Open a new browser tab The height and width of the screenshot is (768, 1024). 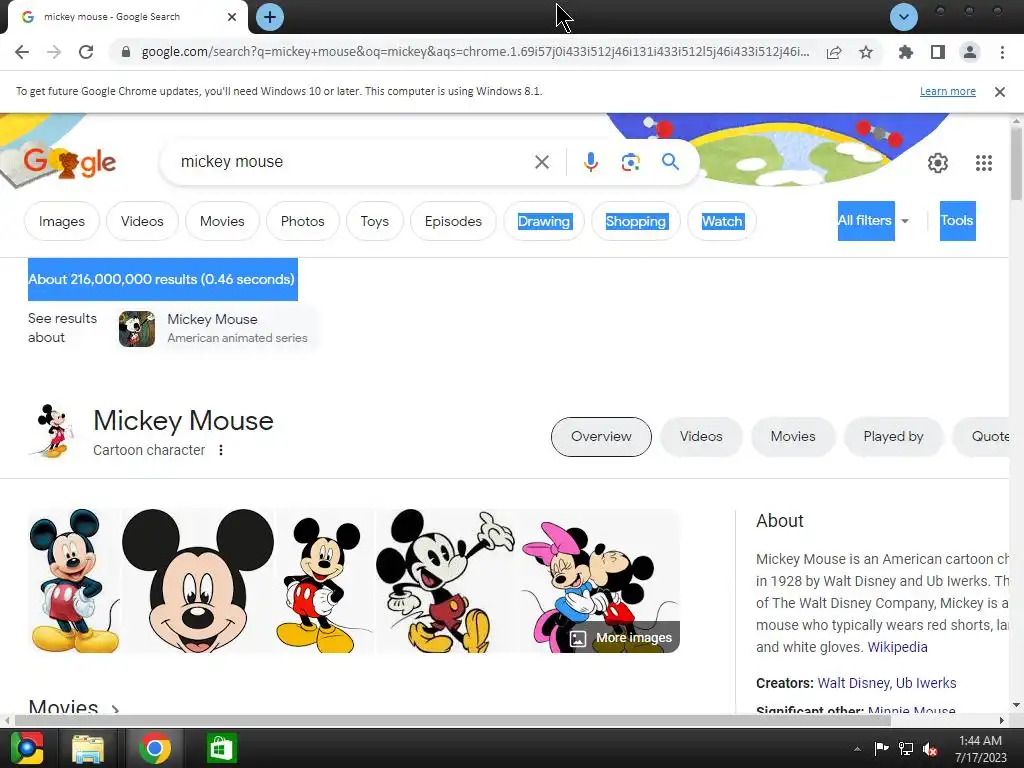pyautogui.click(x=270, y=17)
